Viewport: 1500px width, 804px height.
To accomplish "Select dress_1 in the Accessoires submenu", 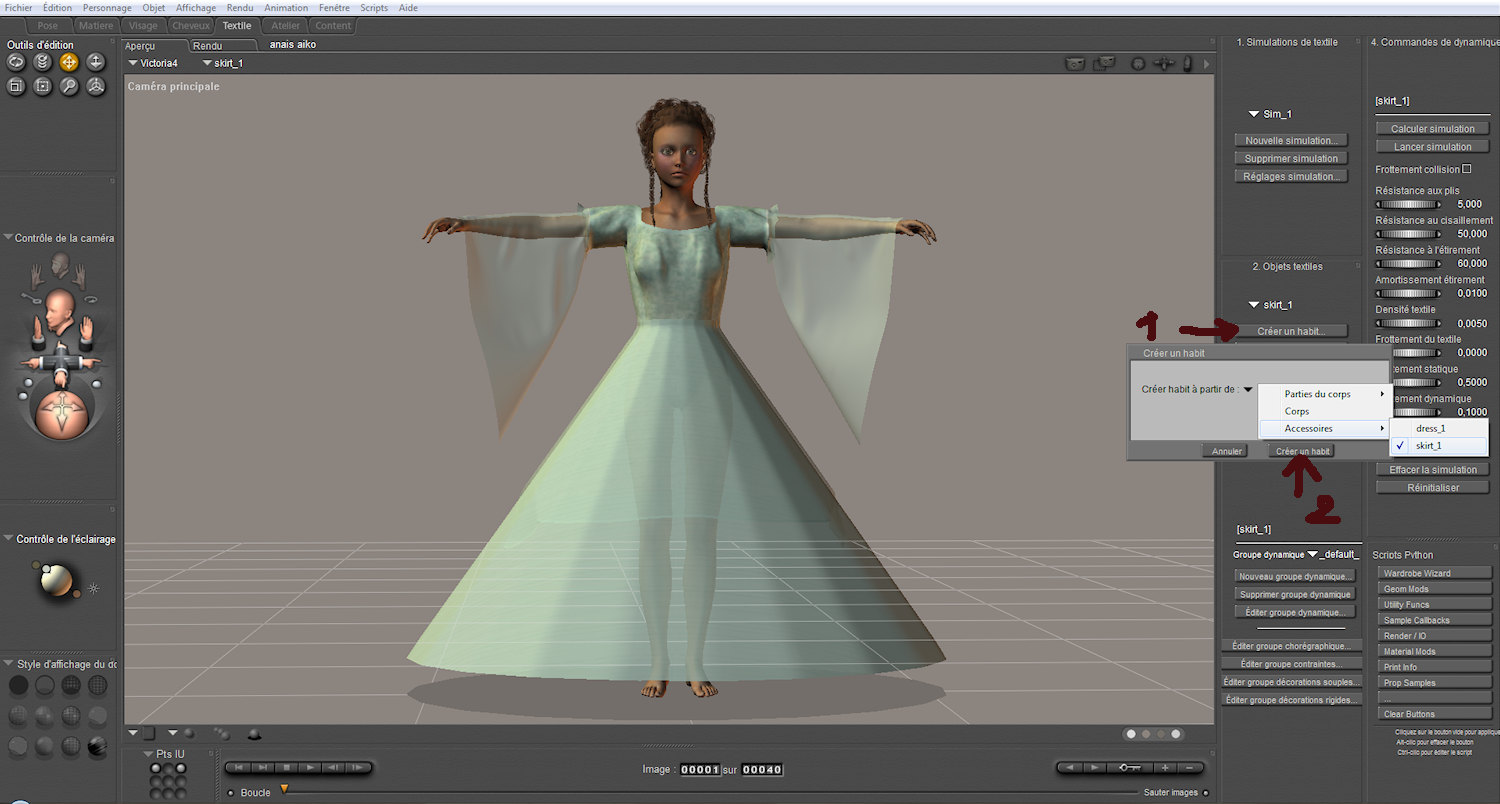I will [1438, 428].
